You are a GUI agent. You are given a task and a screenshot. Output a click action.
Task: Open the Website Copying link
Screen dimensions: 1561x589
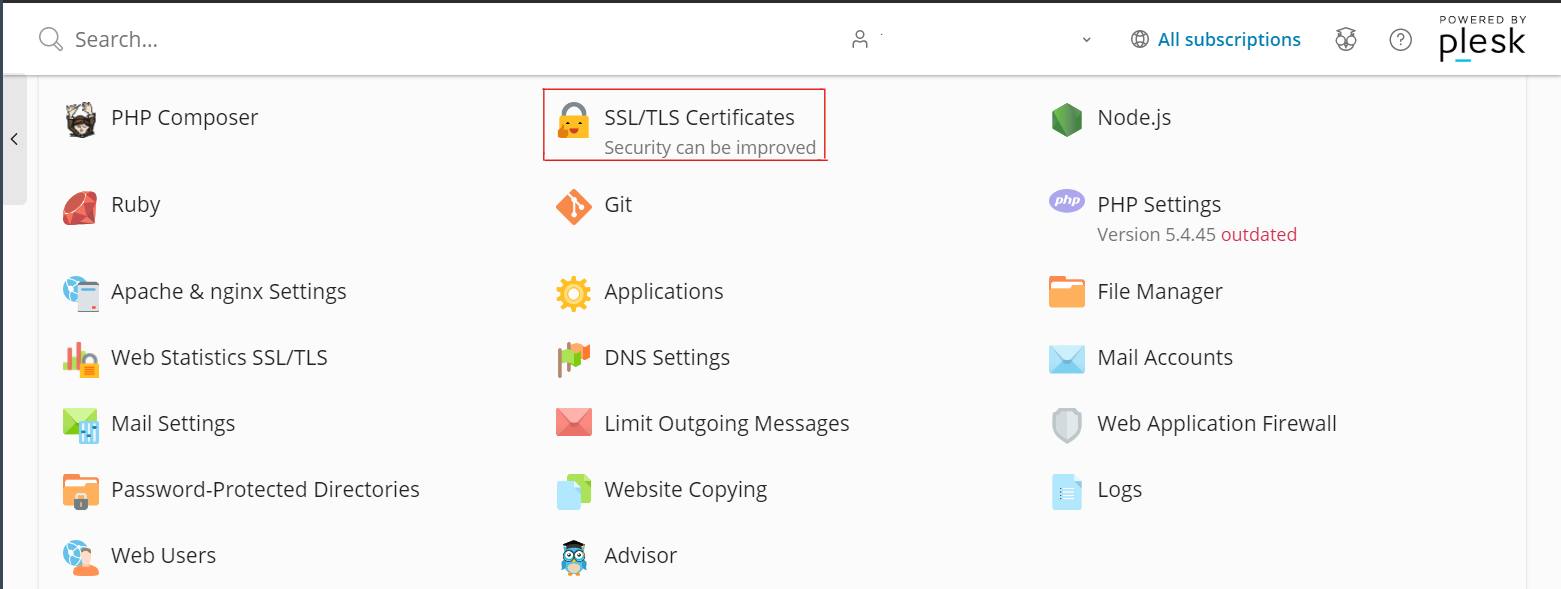[x=686, y=490]
